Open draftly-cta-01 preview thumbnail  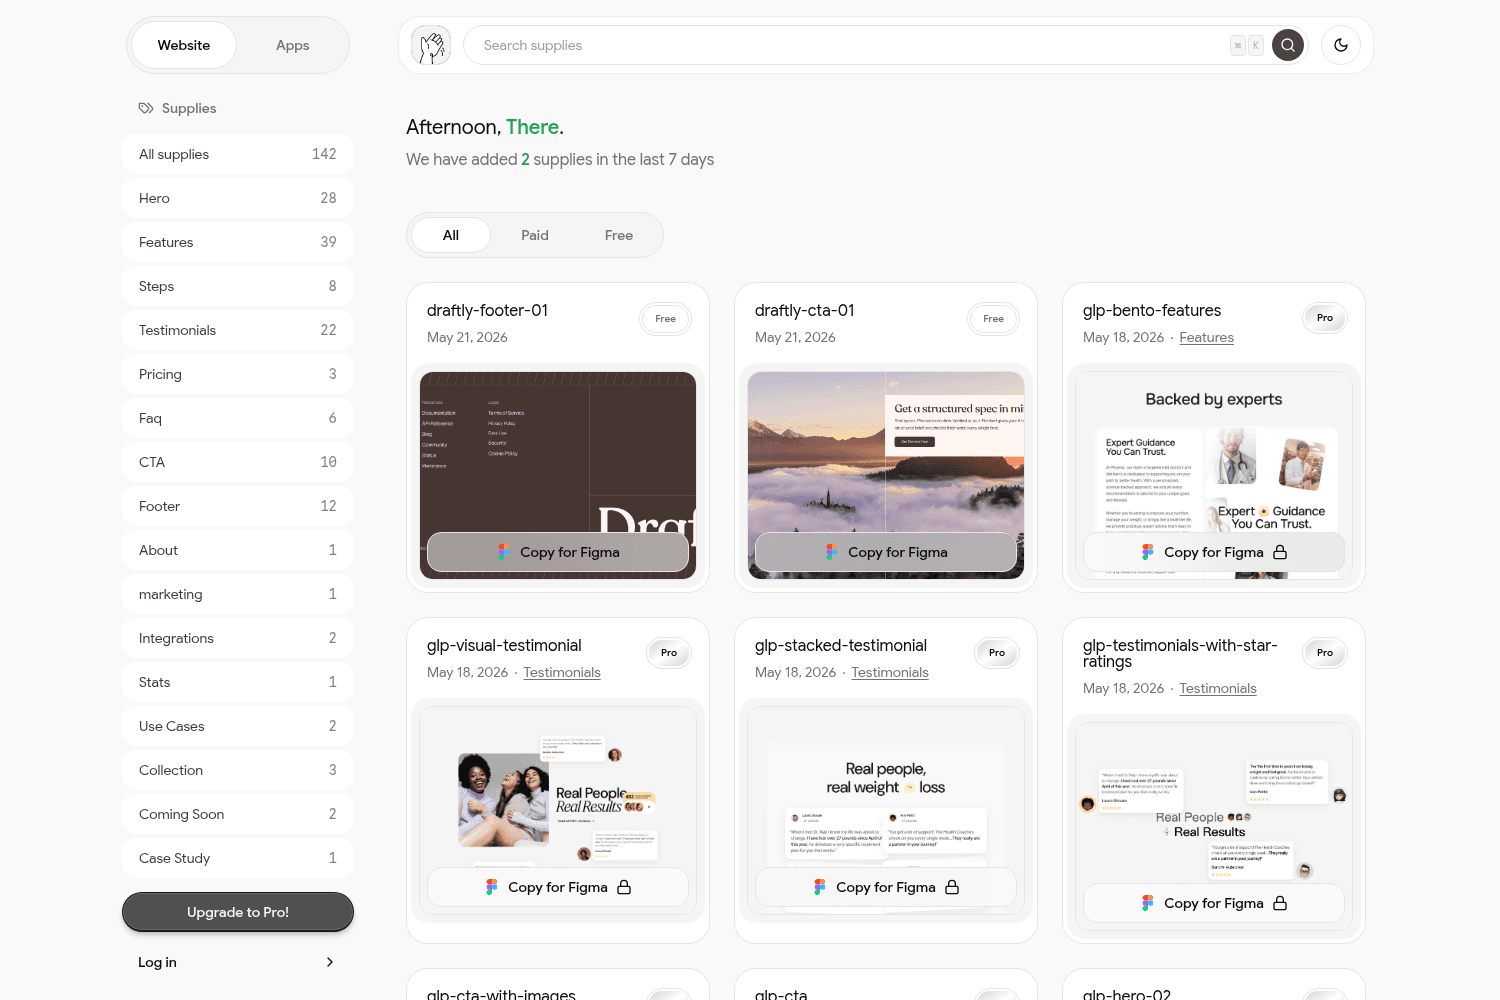[x=886, y=475]
